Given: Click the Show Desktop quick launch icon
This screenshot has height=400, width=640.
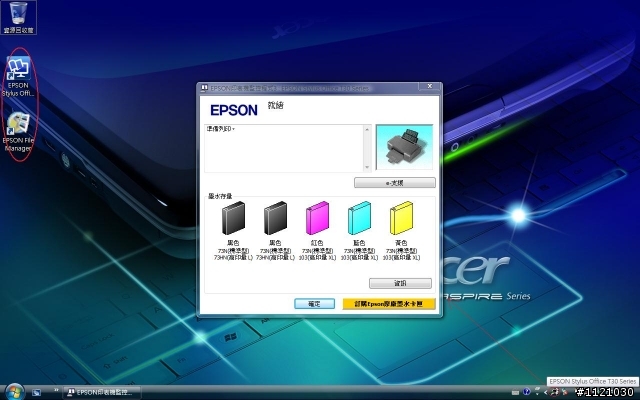Looking at the screenshot, I should [36, 393].
